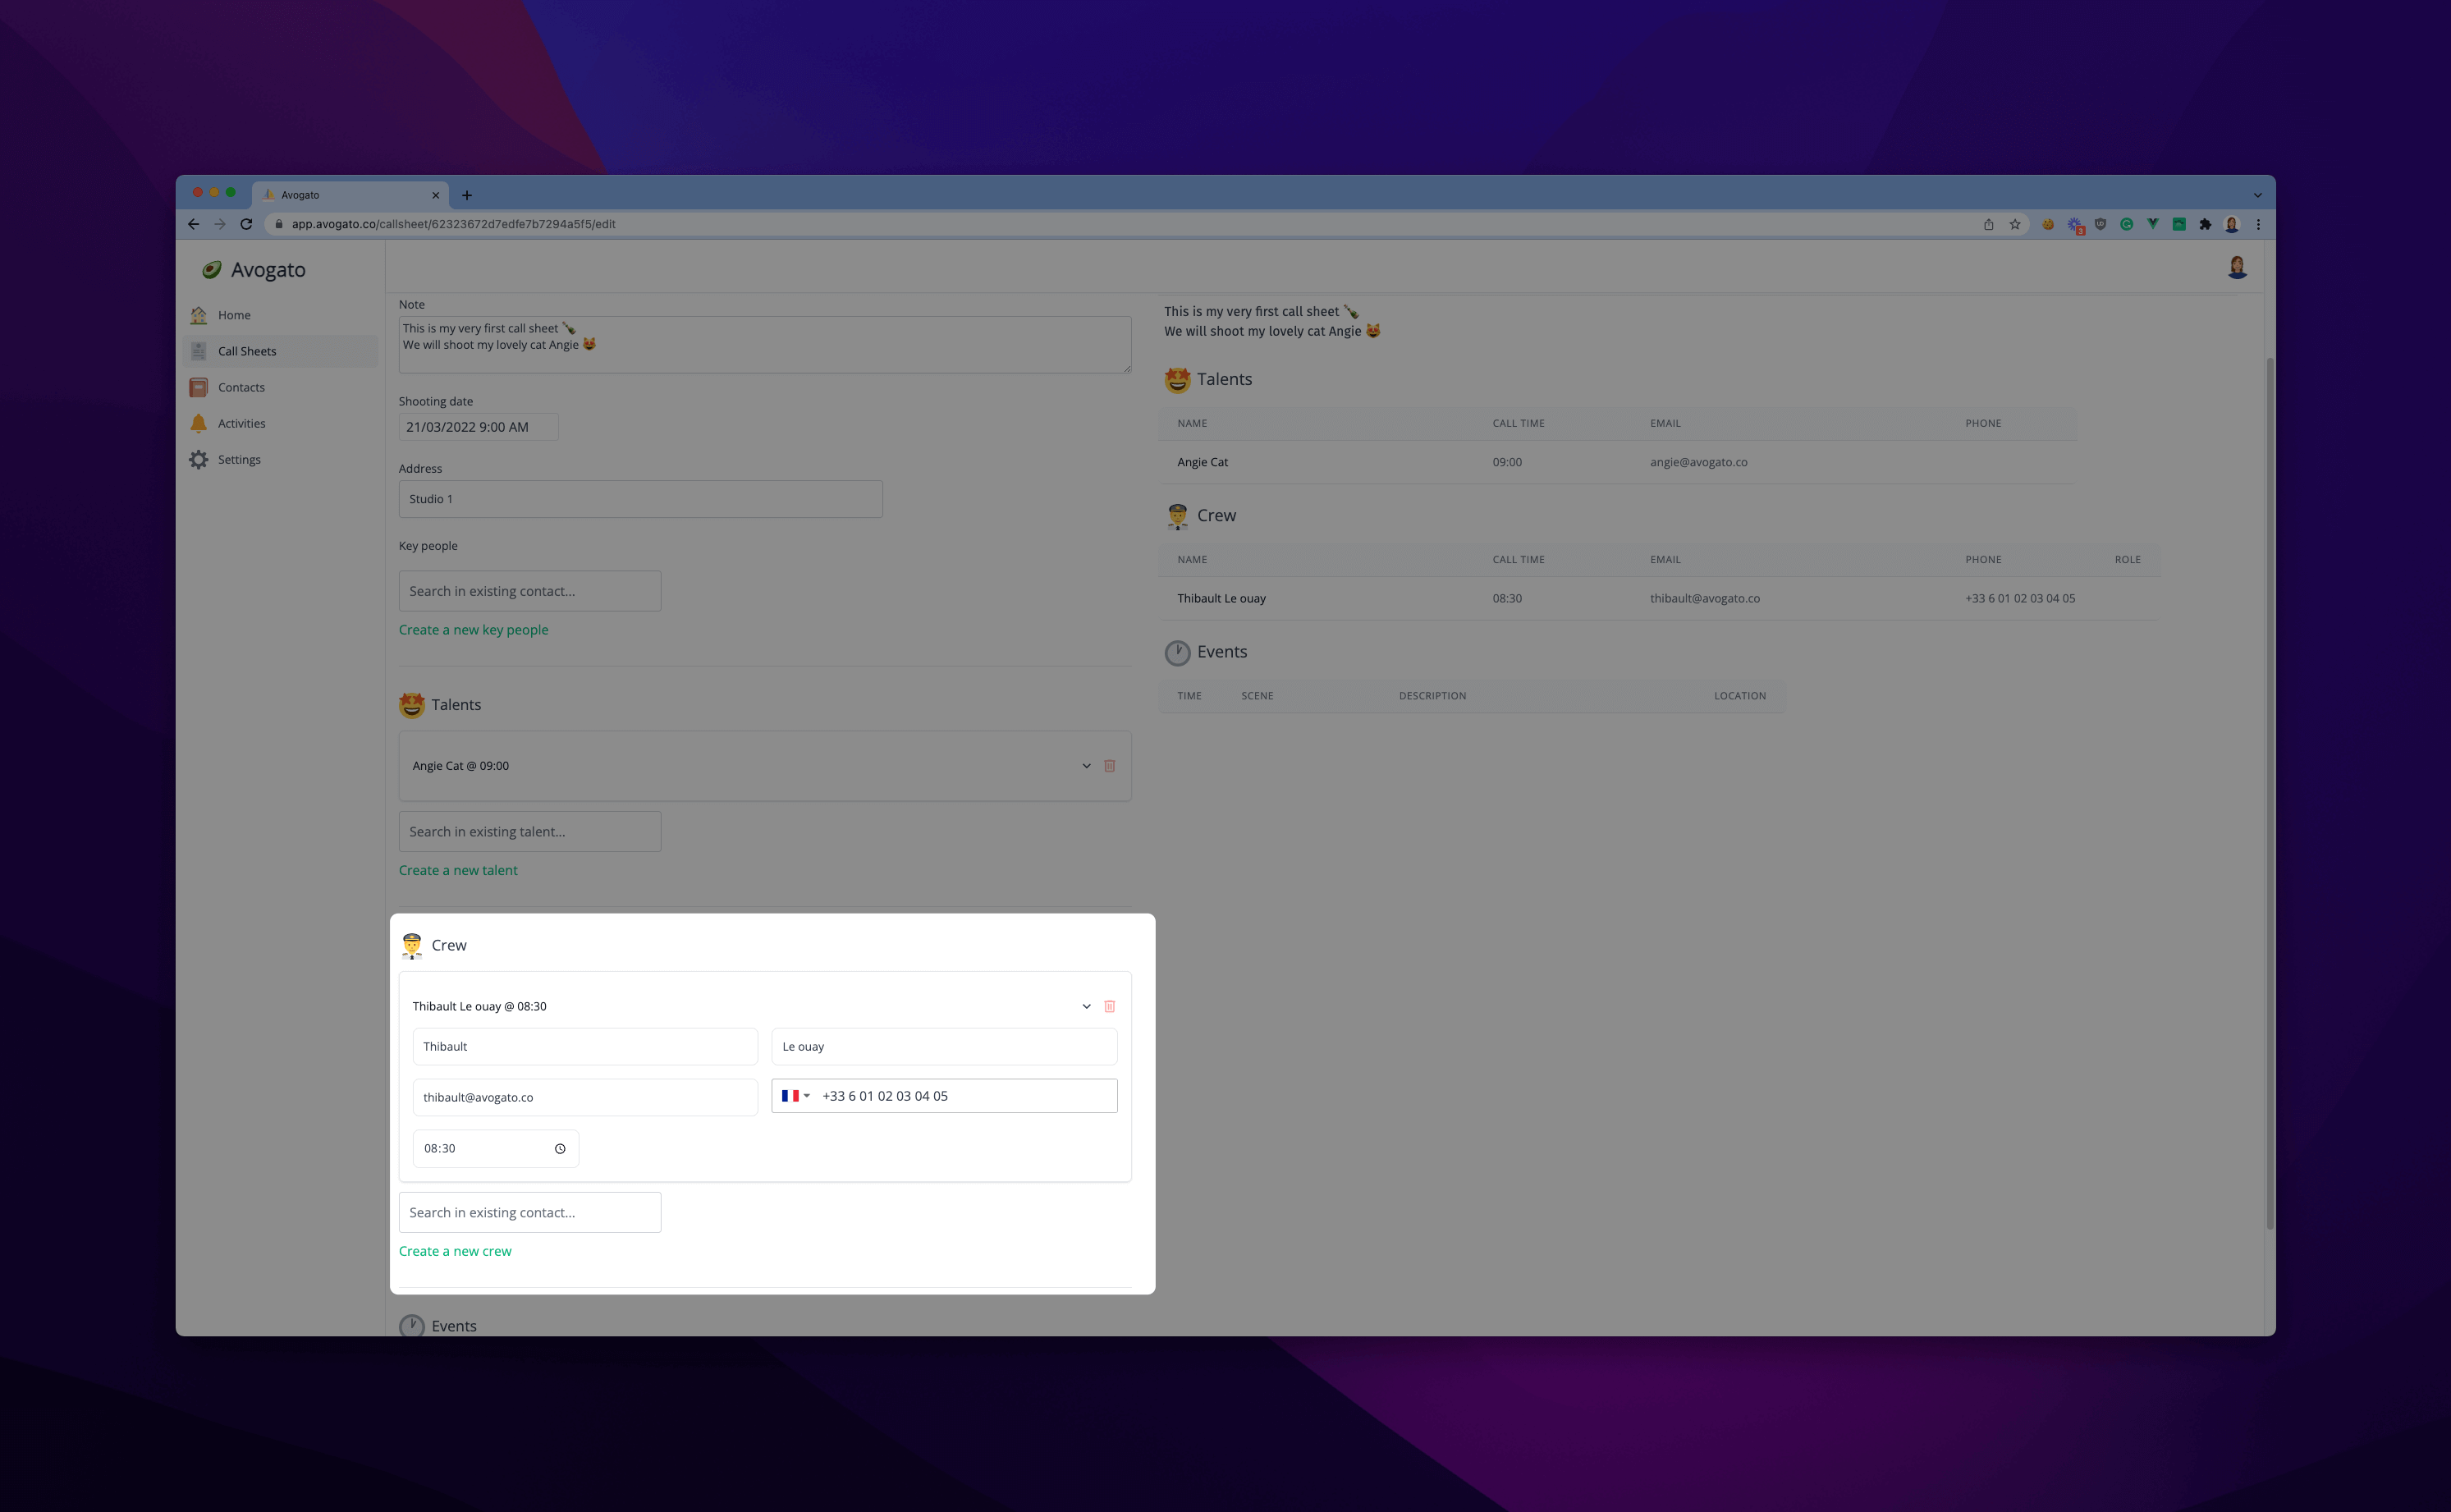The image size is (2451, 1512).
Task: Click the crew last name field Le ouay
Action: tap(944, 1046)
